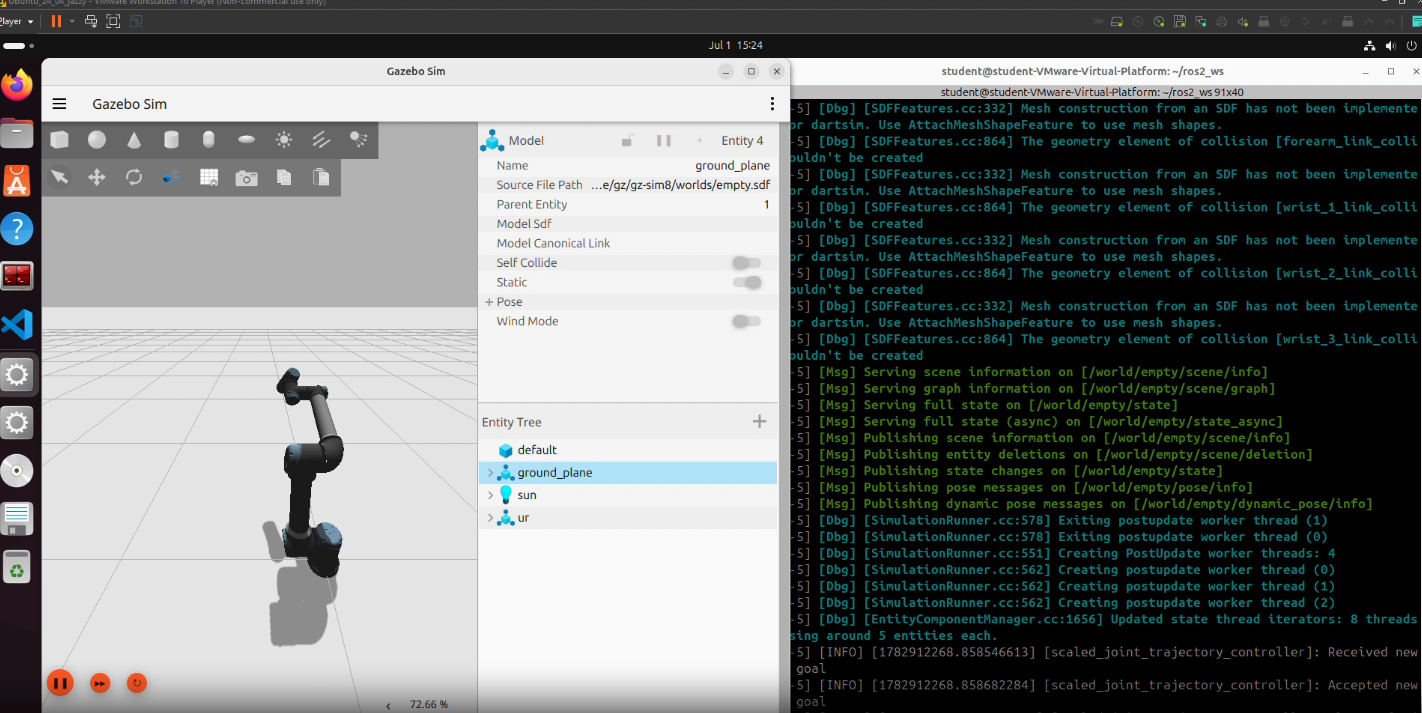Take a screenshot with camera icon
Screen dimensions: 1422x713
tap(246, 178)
